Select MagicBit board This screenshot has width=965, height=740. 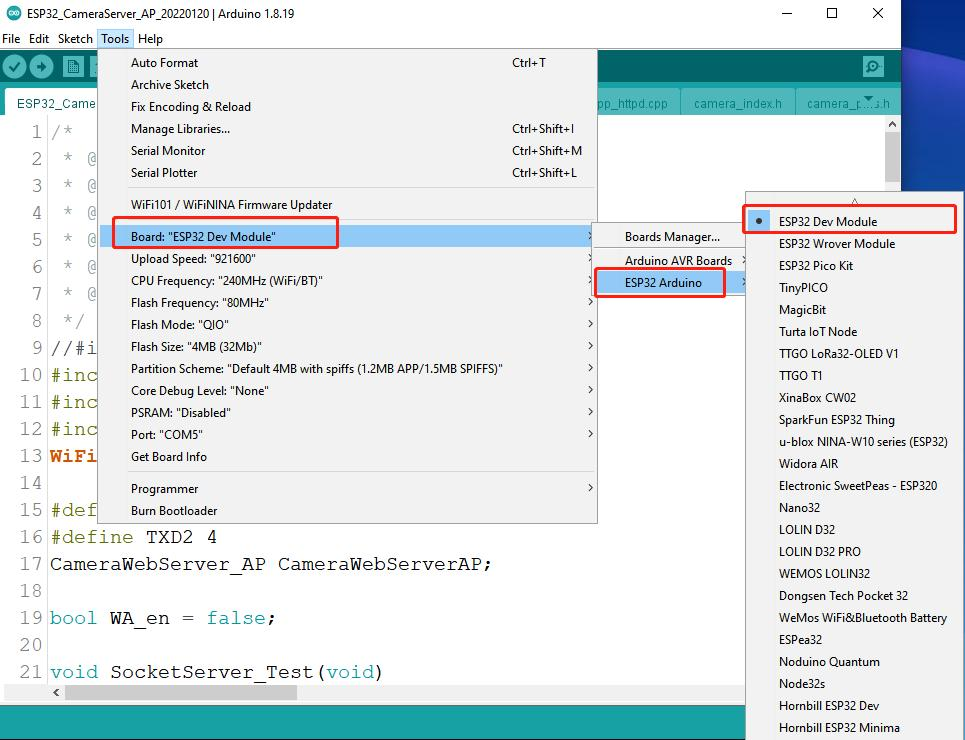tap(855, 310)
